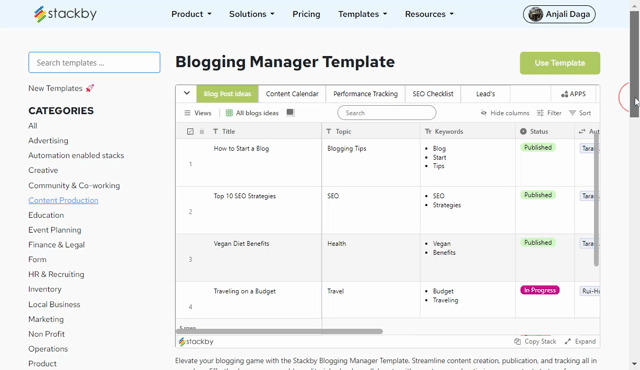Select the Creative category
This screenshot has width=640, height=370.
pos(43,170)
